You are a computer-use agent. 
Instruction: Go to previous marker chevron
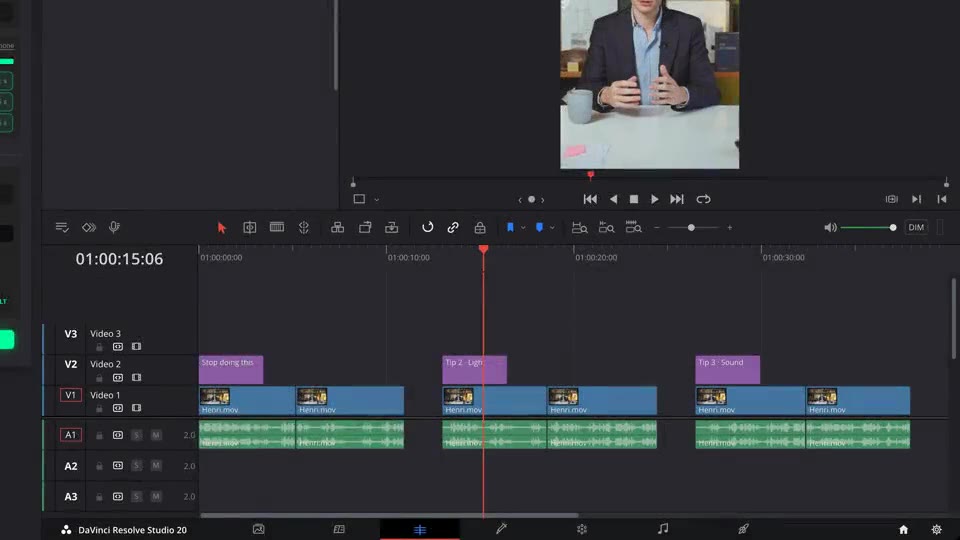tap(520, 200)
